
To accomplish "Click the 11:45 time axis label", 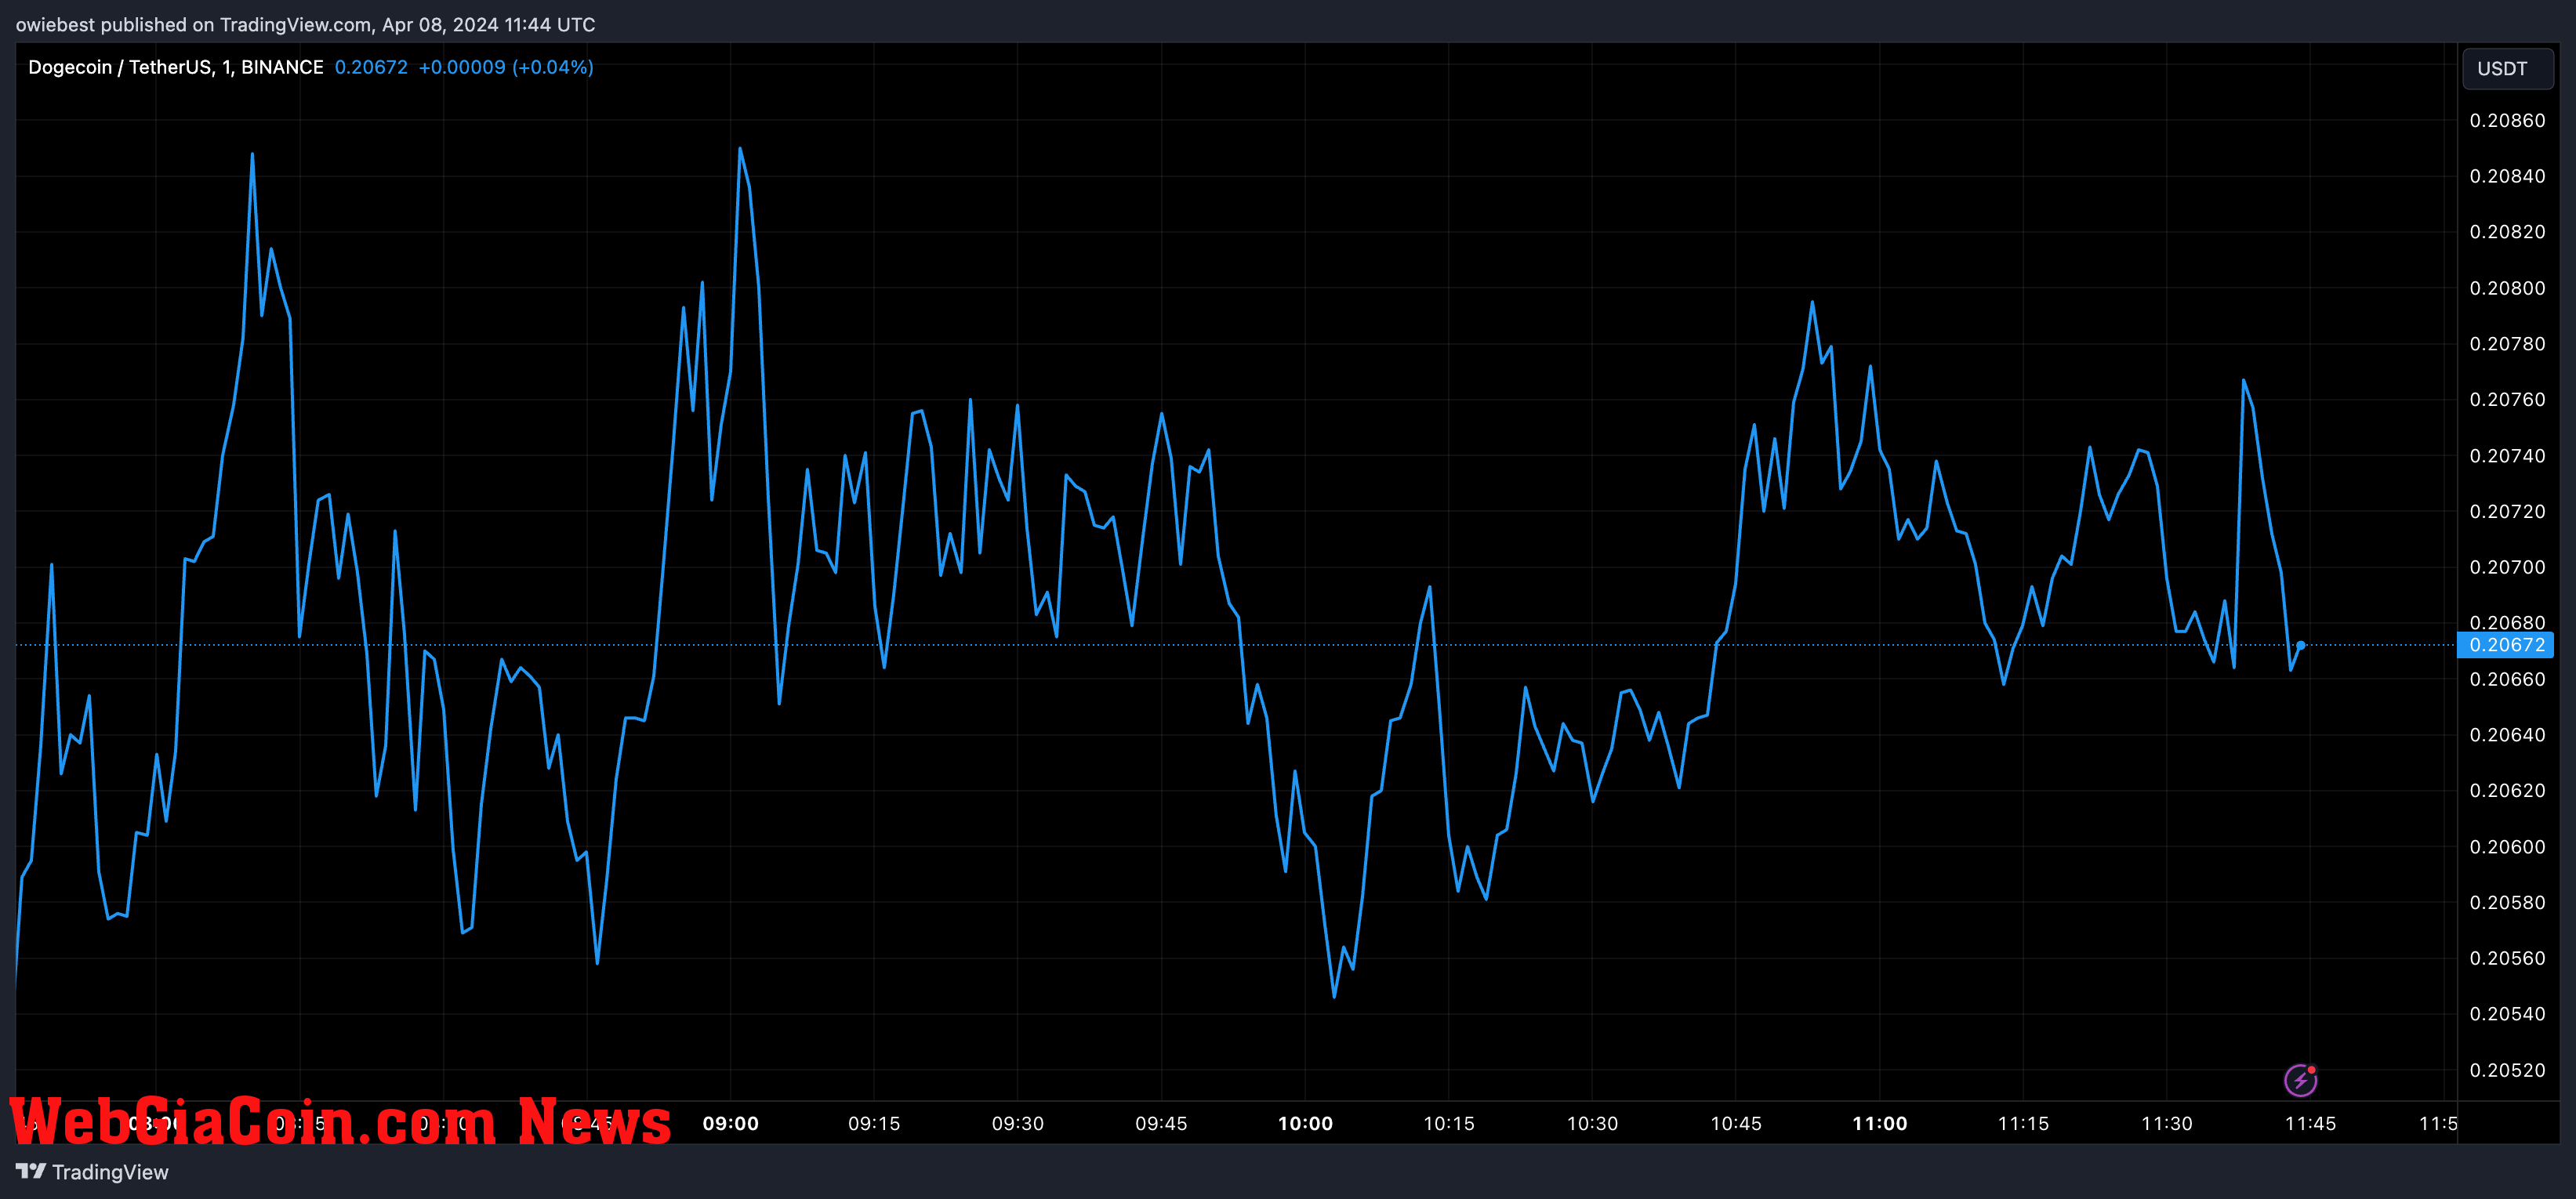I will click(2311, 1124).
